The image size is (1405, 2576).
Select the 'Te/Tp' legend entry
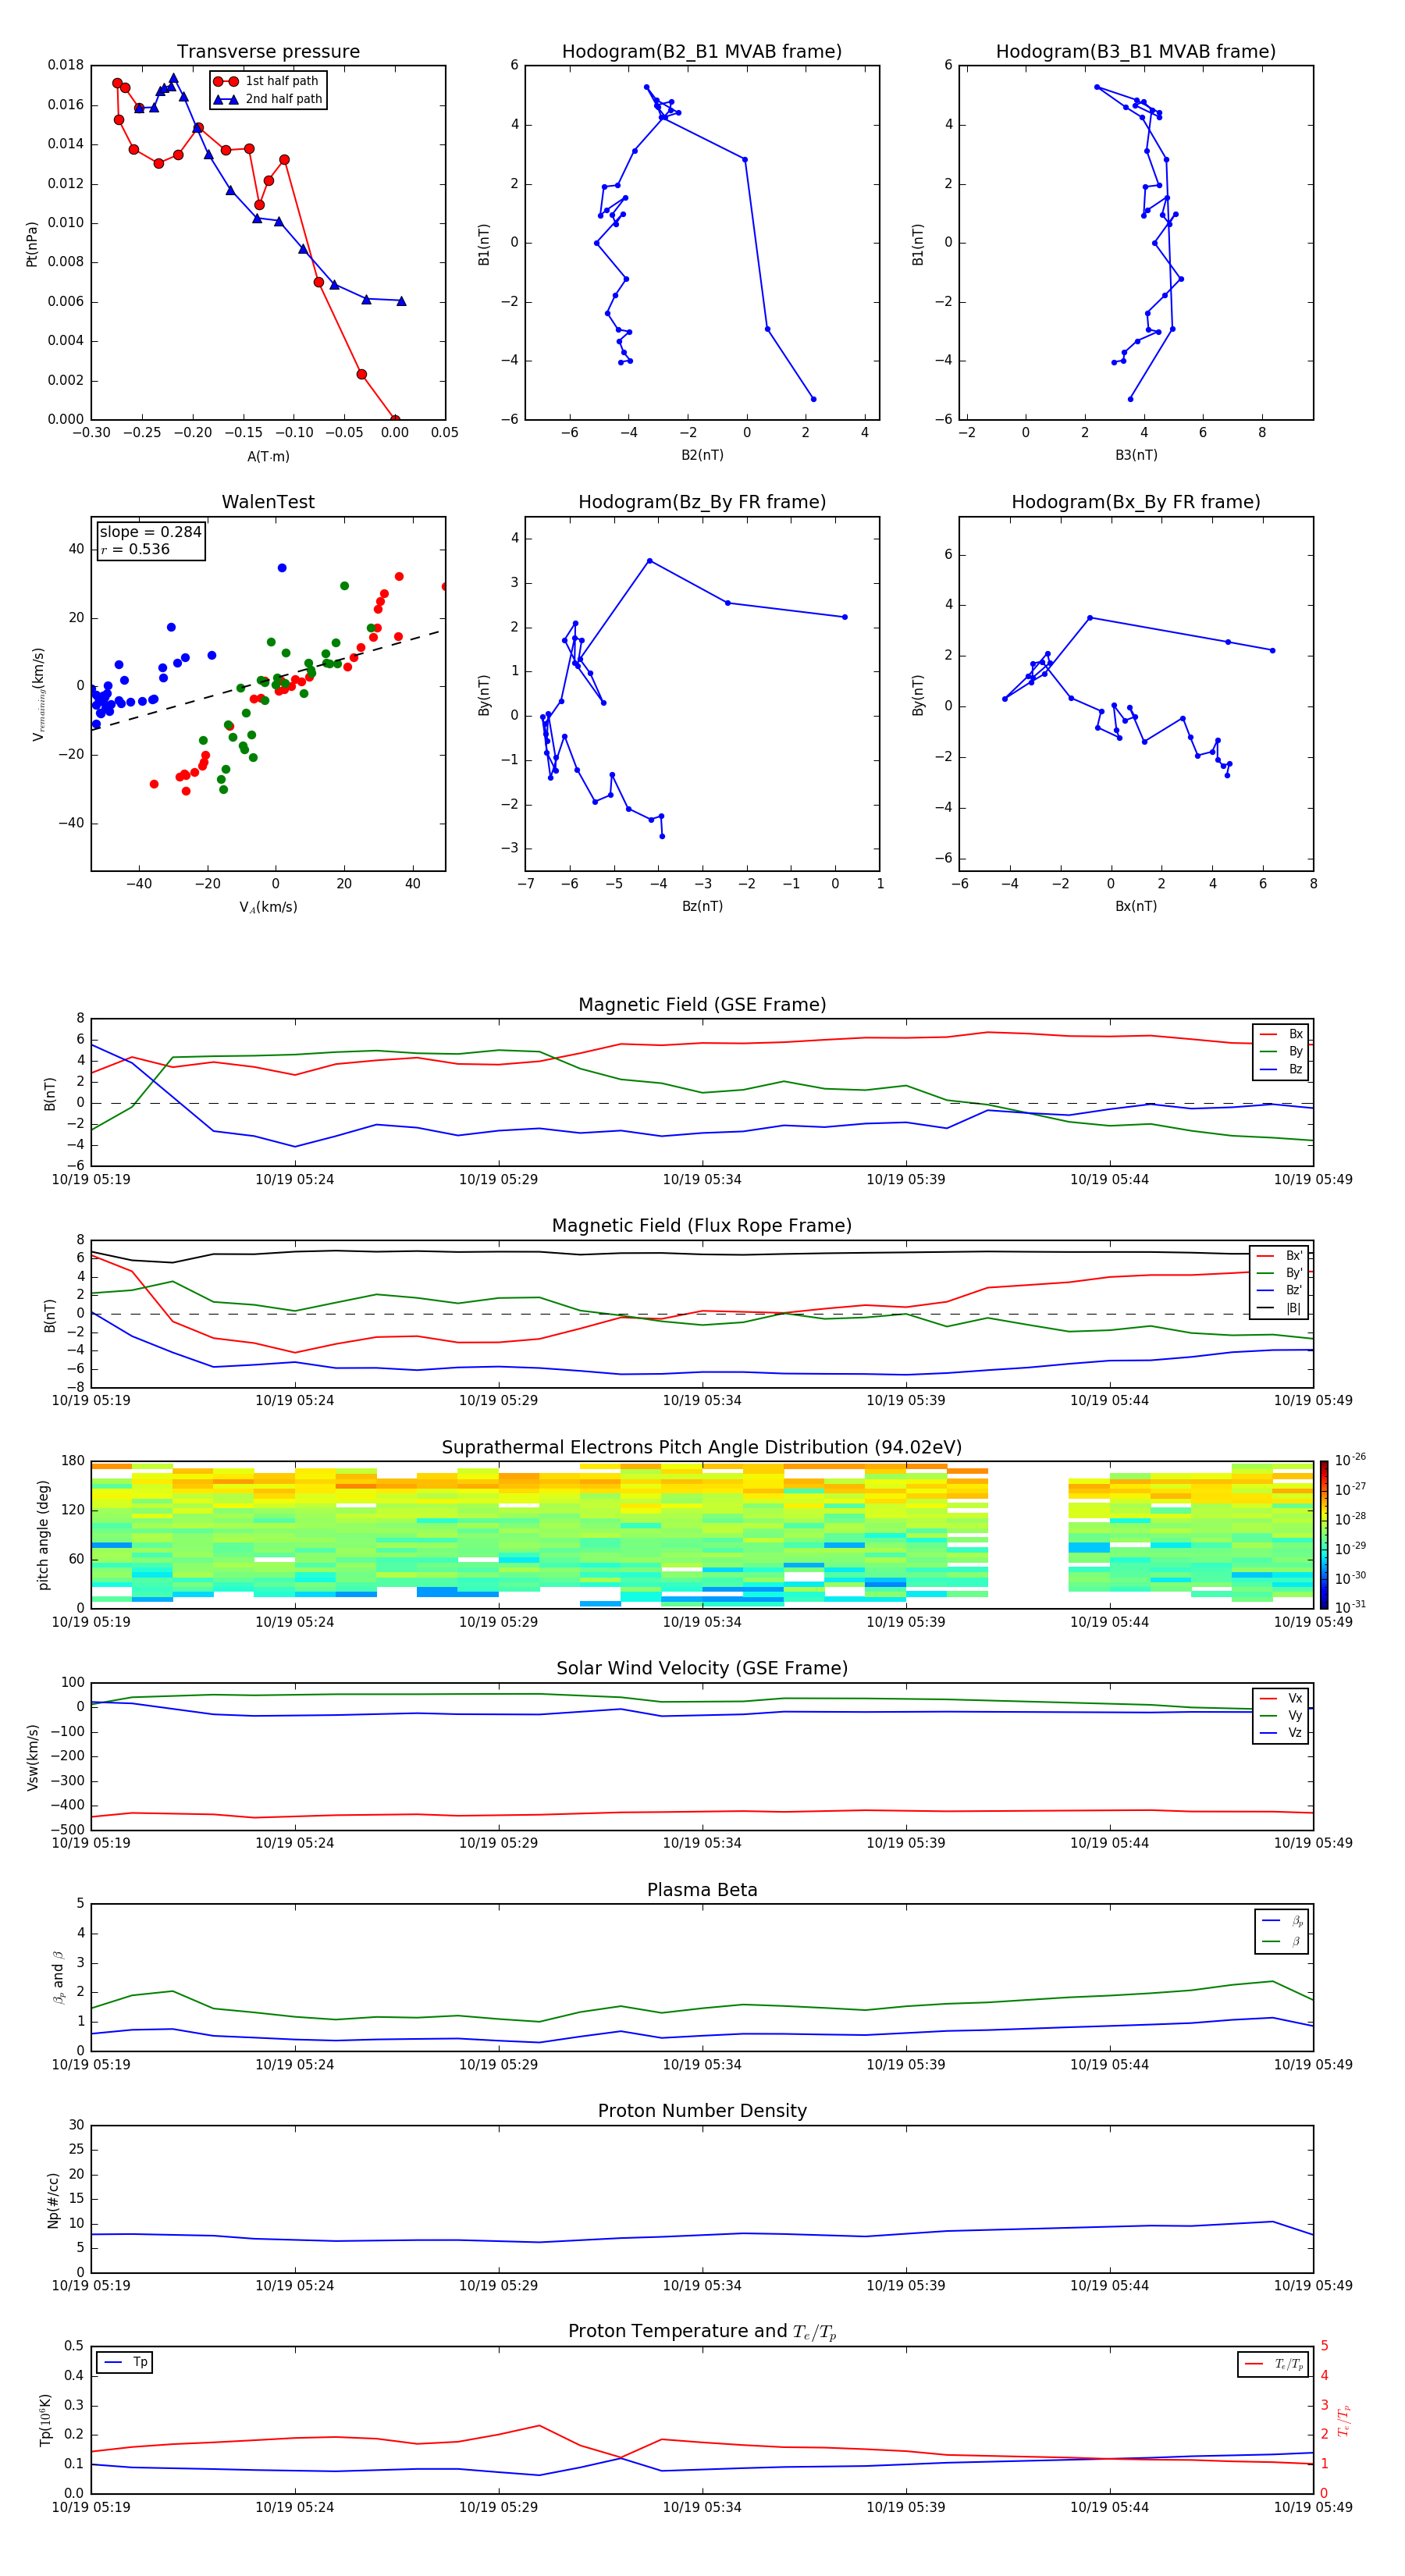tap(1275, 2364)
